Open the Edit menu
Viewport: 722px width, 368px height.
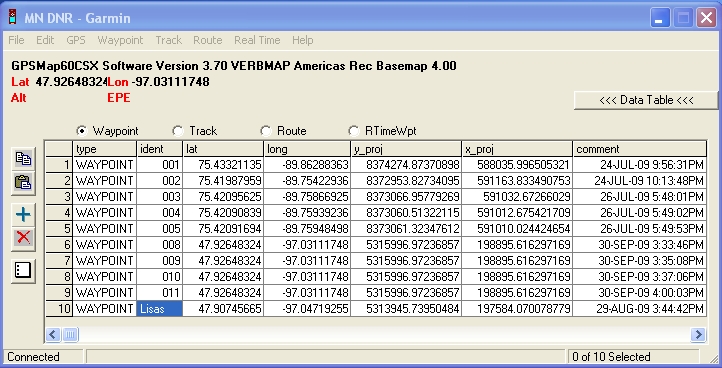pos(45,41)
